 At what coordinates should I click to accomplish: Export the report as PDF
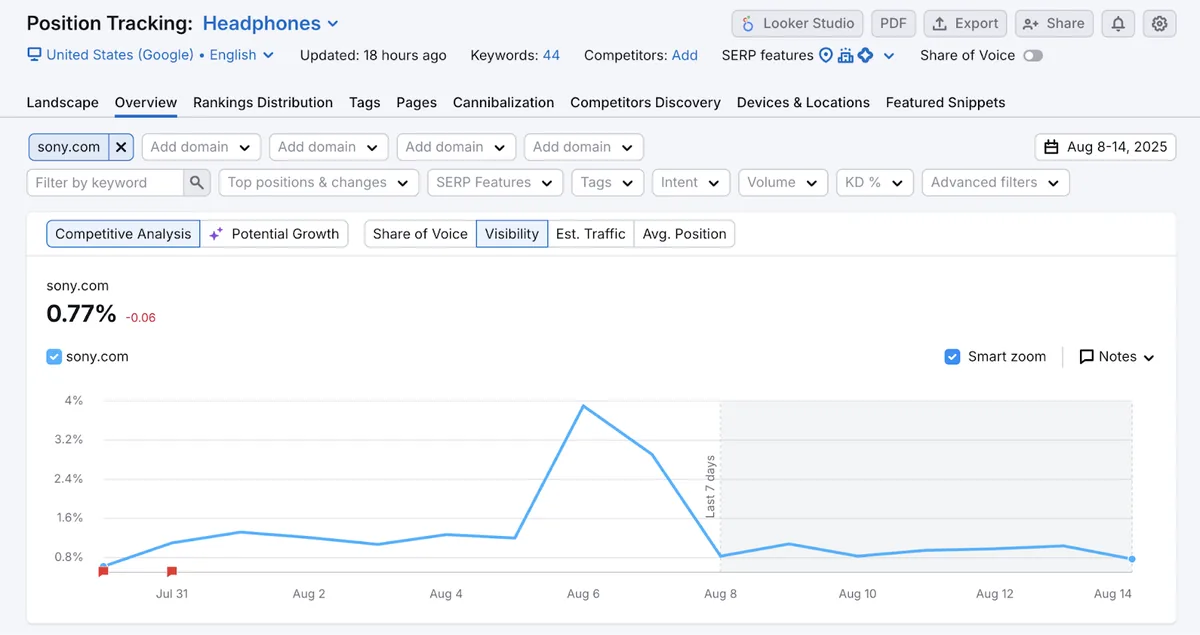893,23
